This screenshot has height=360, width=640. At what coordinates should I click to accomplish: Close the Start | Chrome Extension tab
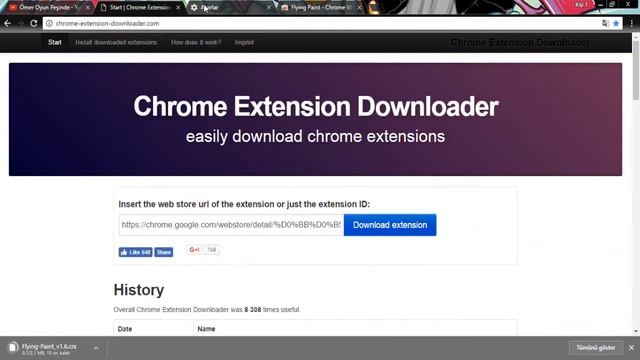click(178, 7)
